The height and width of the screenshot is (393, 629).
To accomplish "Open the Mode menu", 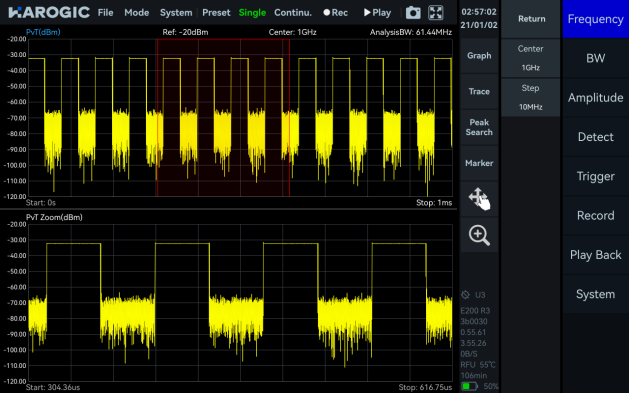I will pyautogui.click(x=137, y=13).
